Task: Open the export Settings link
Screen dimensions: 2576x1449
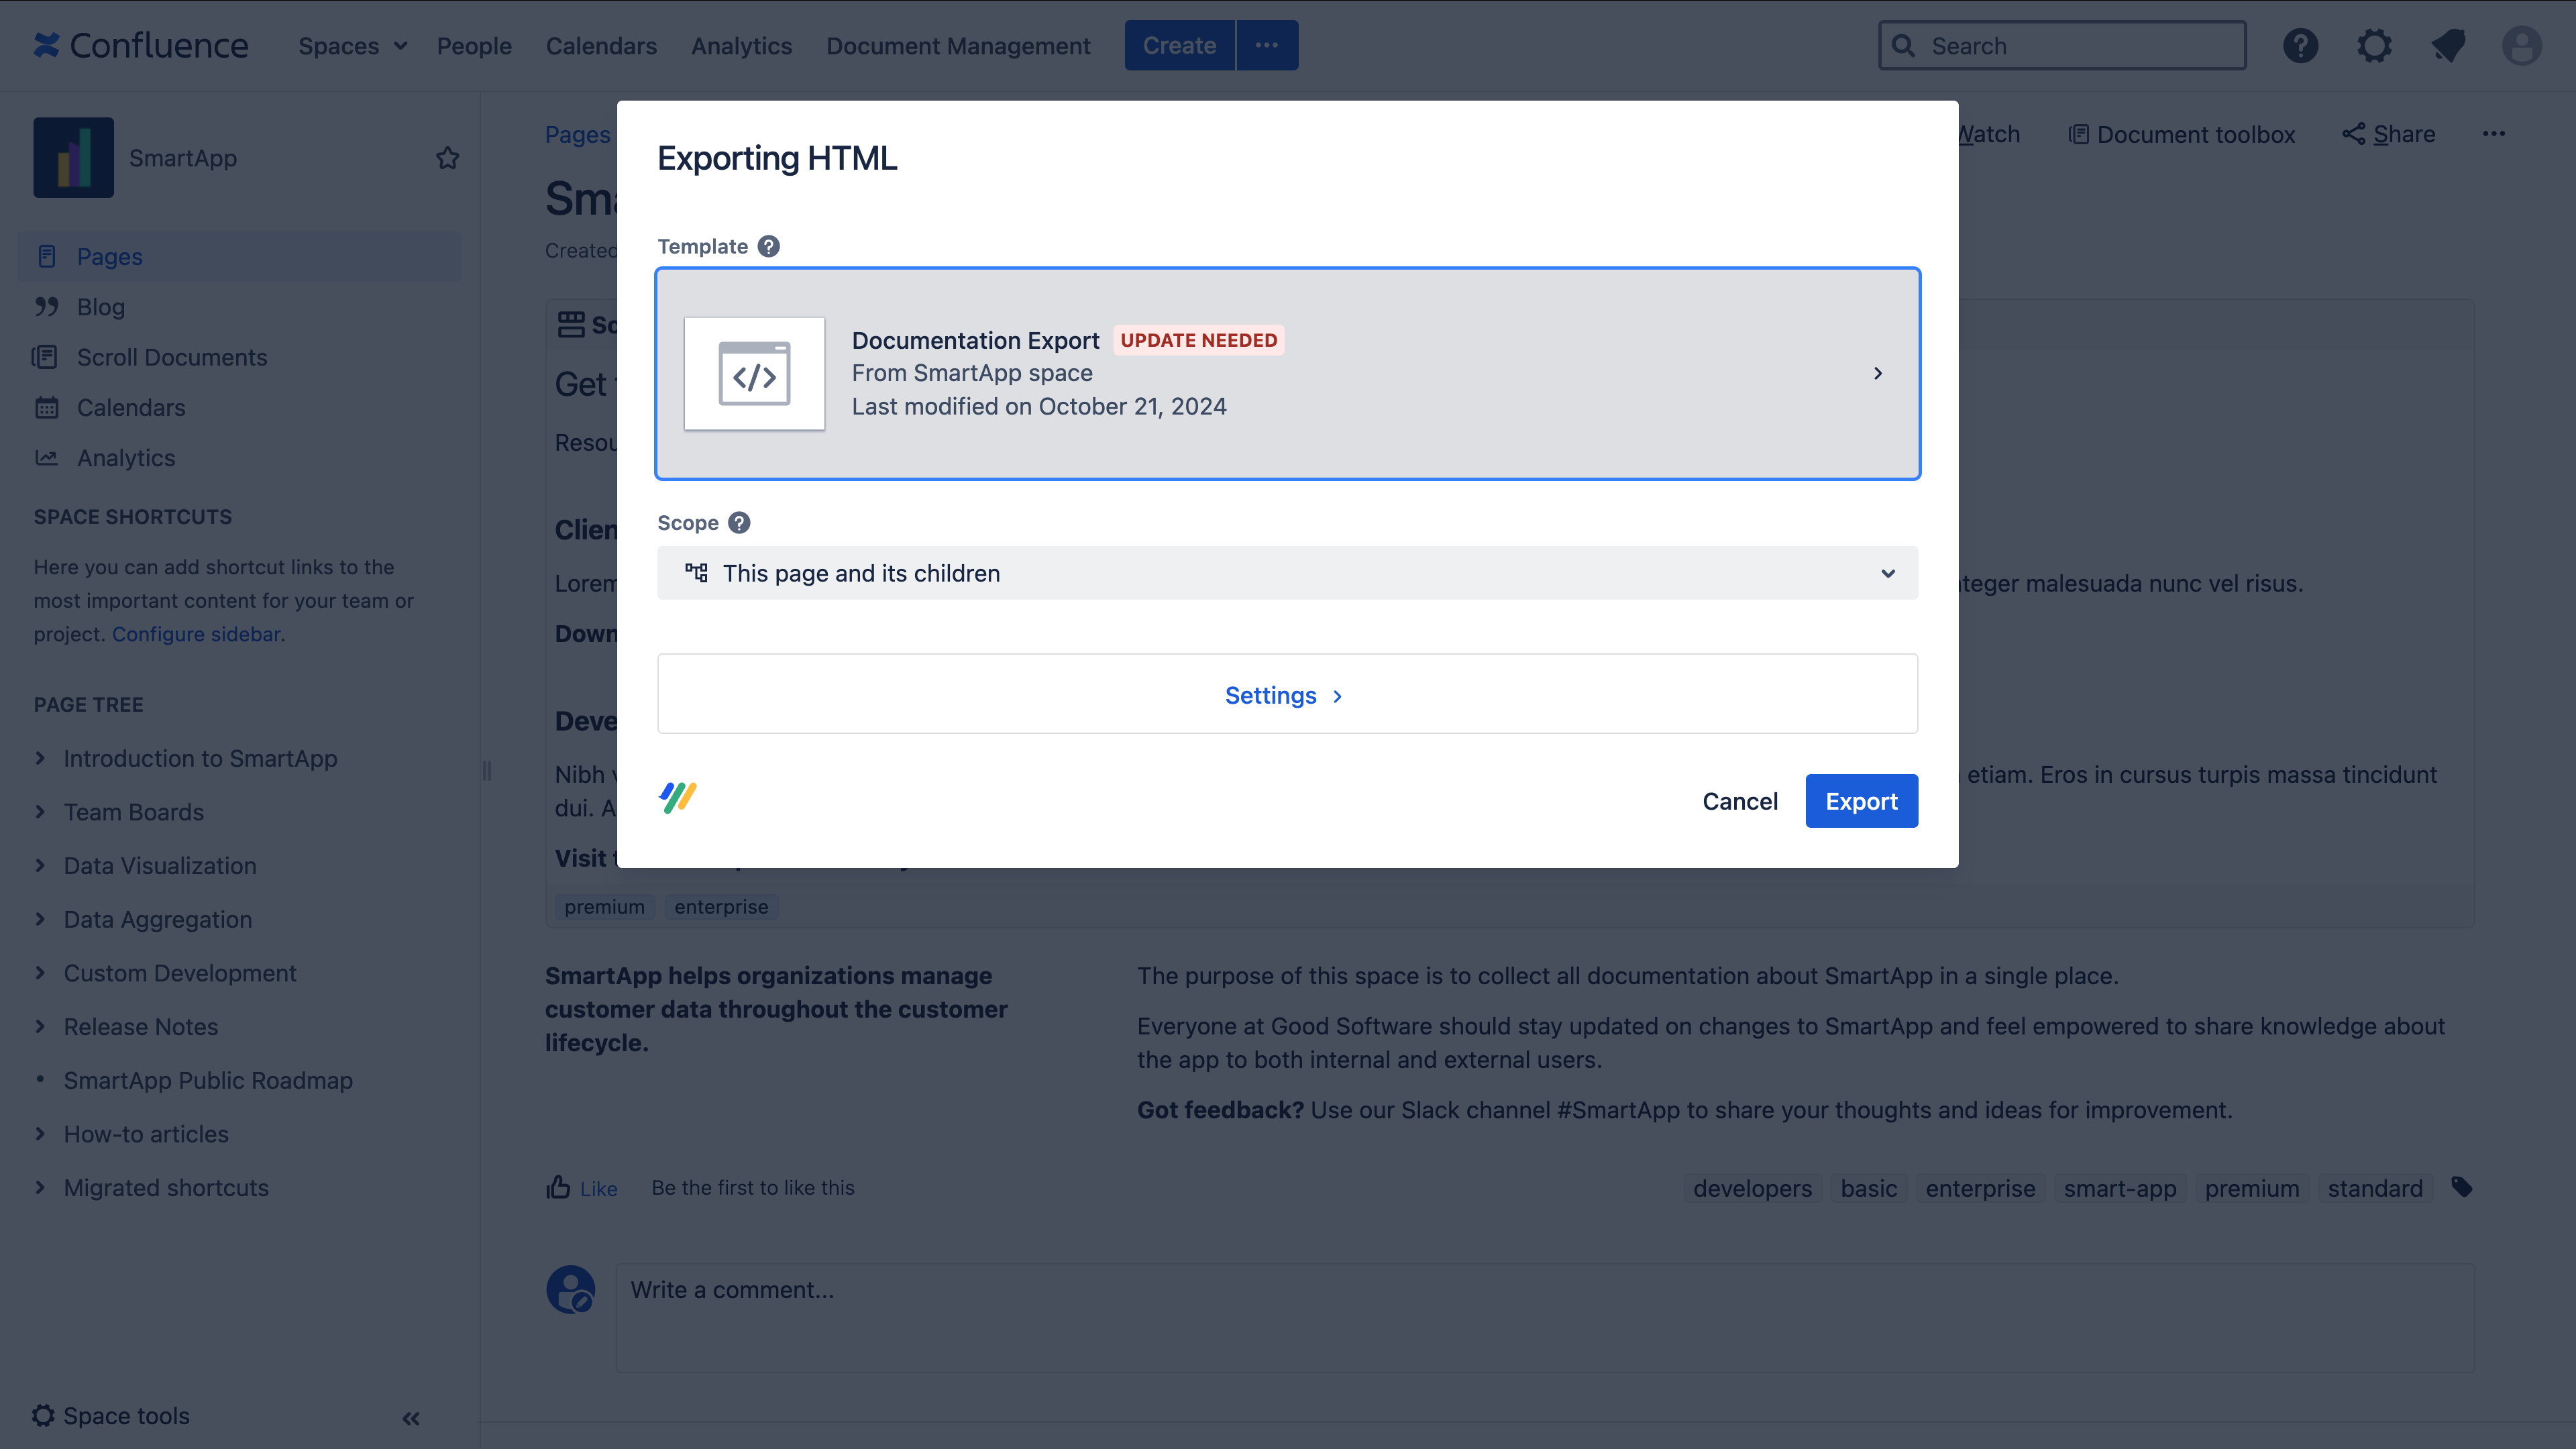Action: click(1283, 695)
